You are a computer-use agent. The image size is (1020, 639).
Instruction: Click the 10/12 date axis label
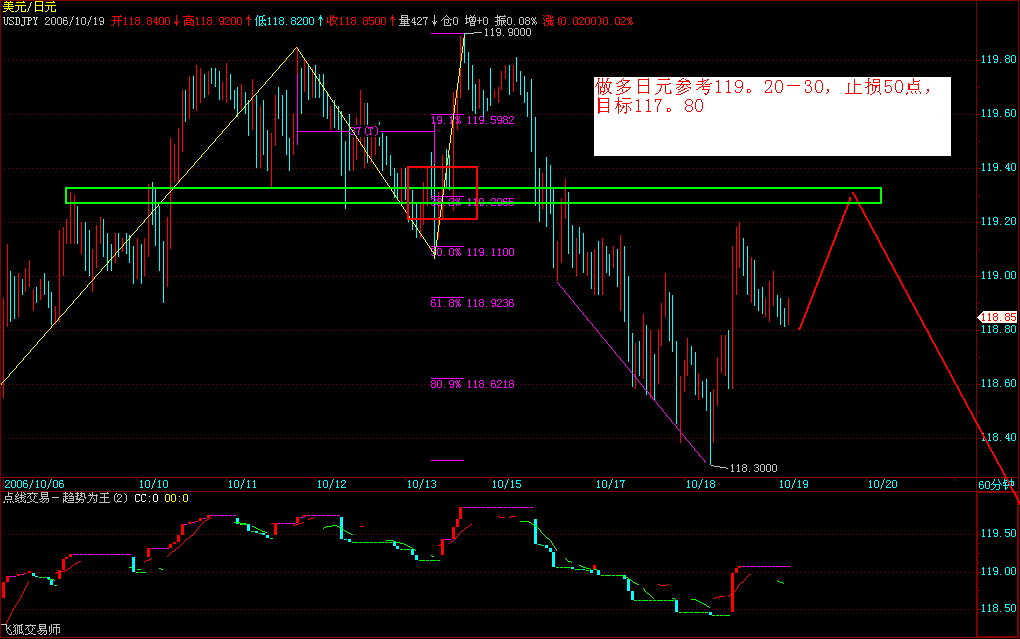pyautogui.click(x=331, y=484)
